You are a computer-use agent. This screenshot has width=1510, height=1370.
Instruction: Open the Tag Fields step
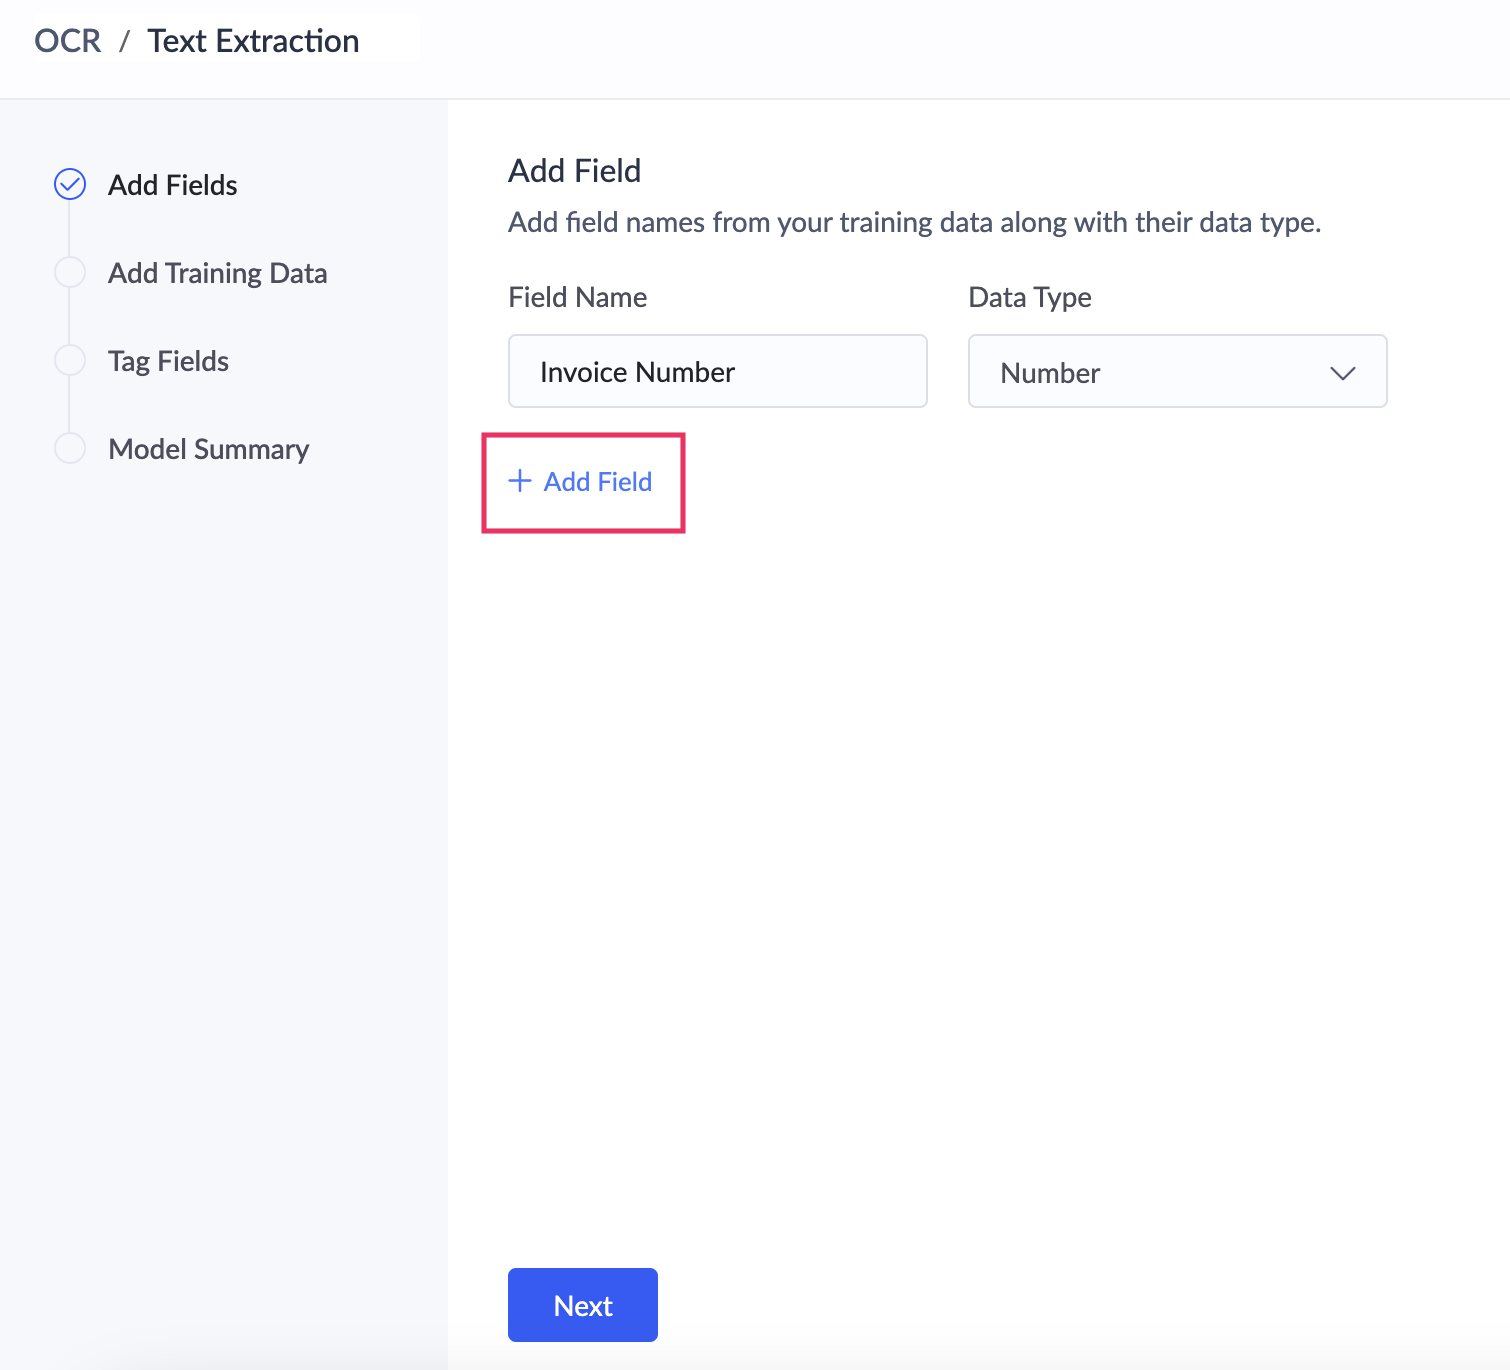pyautogui.click(x=168, y=361)
